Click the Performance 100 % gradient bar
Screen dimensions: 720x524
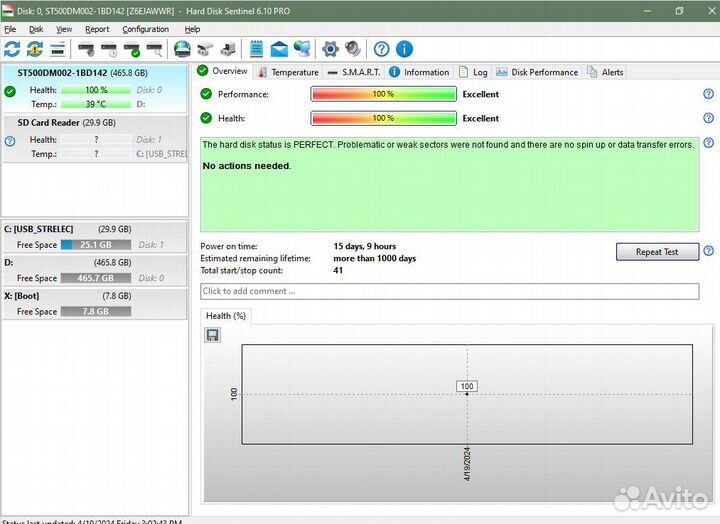pos(383,94)
